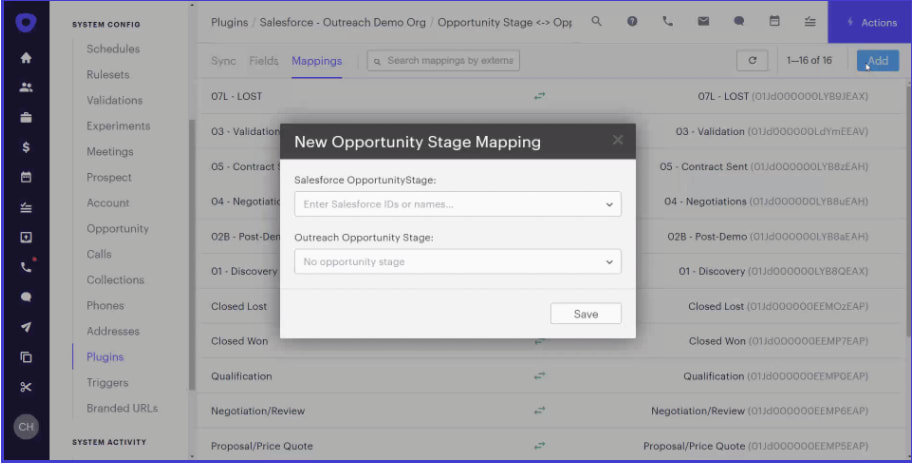Viewport: 912px width, 465px height.
Task: Select Plugins in System Config
Action: click(105, 357)
